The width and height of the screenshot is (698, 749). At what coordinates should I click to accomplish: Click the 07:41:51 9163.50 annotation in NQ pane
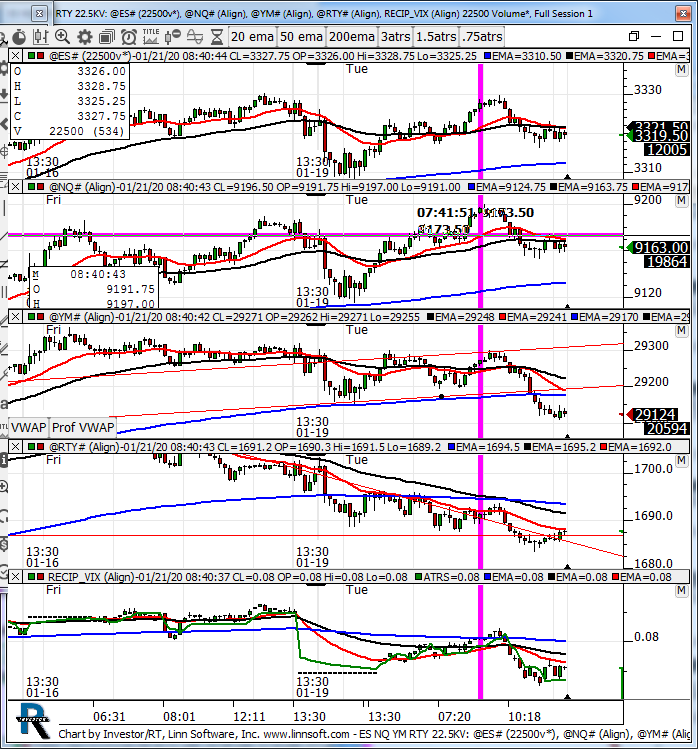pos(475,213)
